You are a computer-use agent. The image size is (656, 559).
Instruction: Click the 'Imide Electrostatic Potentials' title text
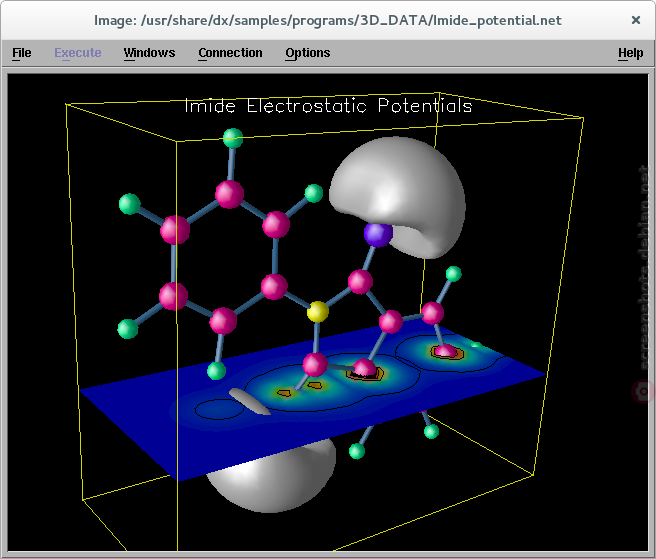point(328,106)
